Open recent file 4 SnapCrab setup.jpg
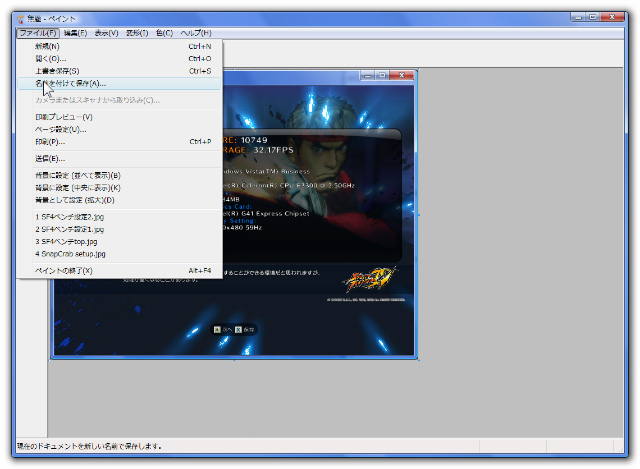 pos(119,254)
